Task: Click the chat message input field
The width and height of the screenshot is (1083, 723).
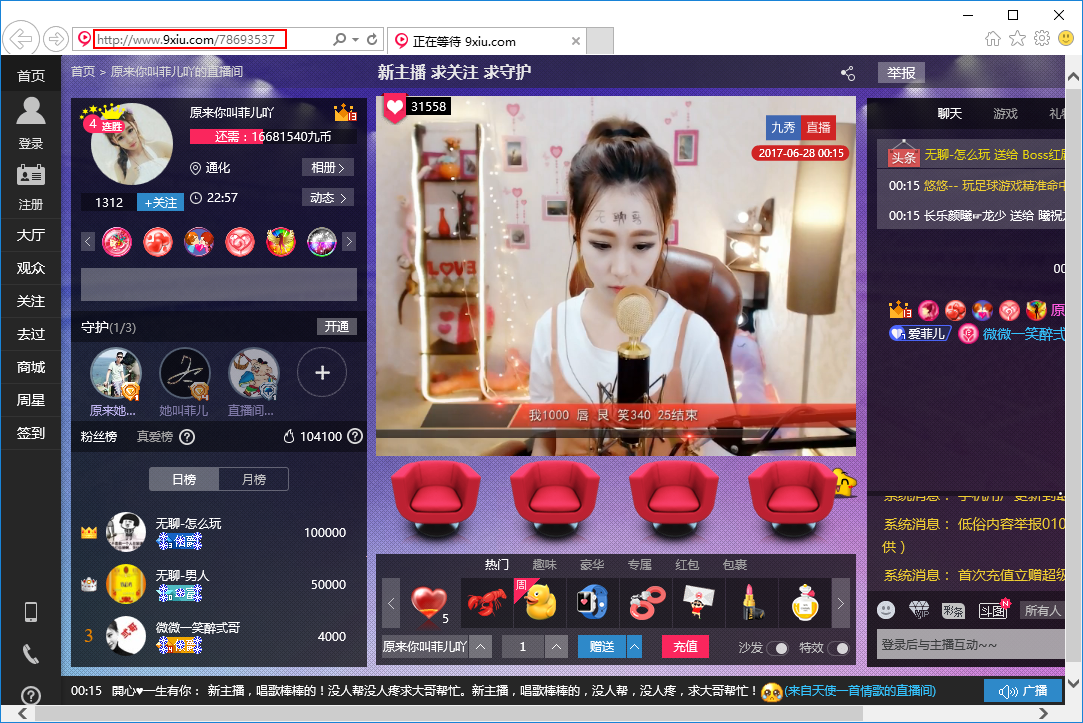Action: coord(970,646)
